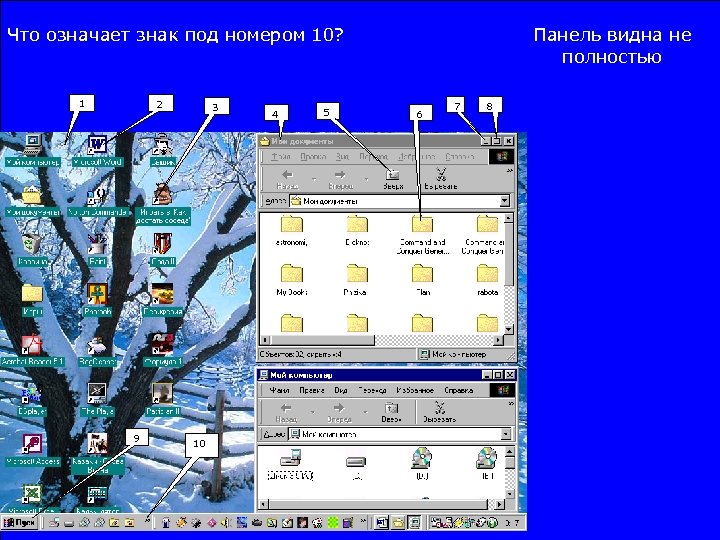Image resolution: width=720 pixels, height=540 pixels.
Task: Click the Пуск (Start) button
Action: click(19, 523)
